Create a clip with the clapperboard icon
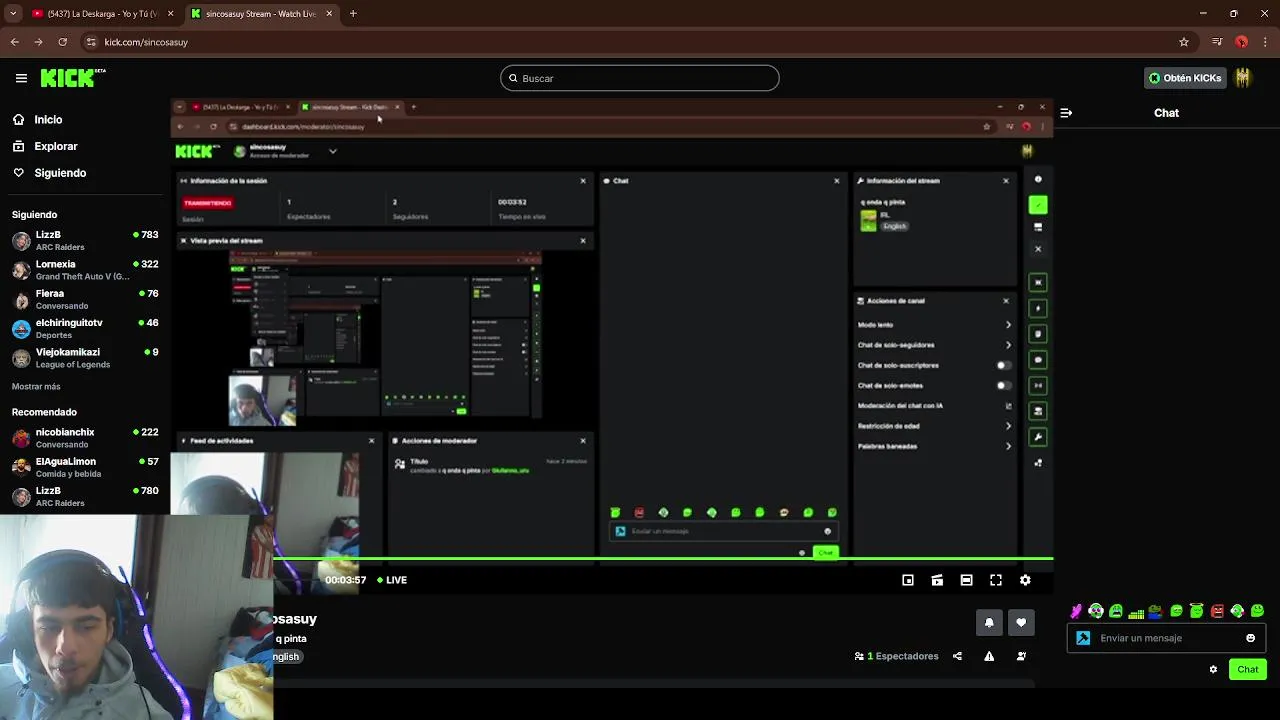Screen dimensions: 1280x720 pyautogui.click(x=937, y=580)
